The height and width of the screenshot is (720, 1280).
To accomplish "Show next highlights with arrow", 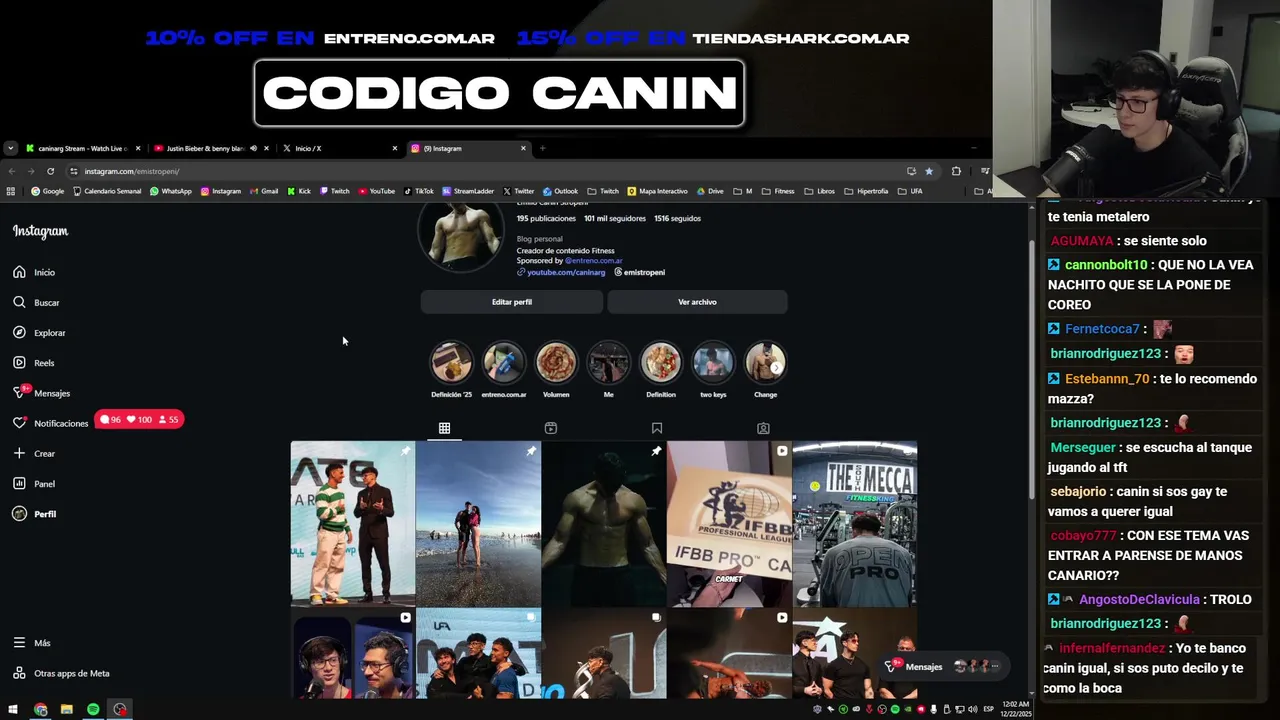I will click(x=776, y=368).
